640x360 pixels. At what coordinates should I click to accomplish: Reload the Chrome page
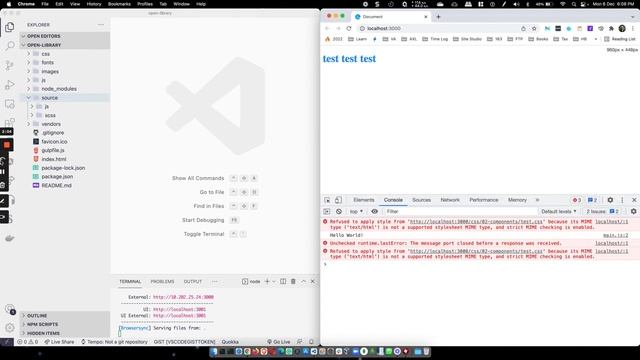(349, 29)
